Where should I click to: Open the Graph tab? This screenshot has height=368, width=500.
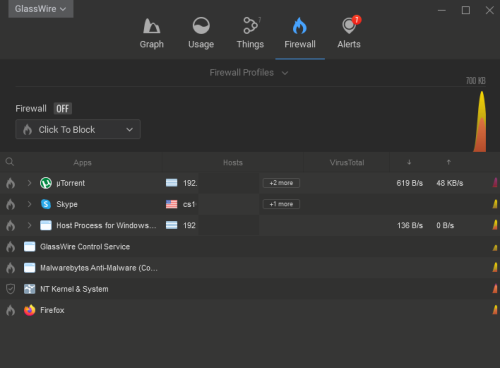pos(152,34)
